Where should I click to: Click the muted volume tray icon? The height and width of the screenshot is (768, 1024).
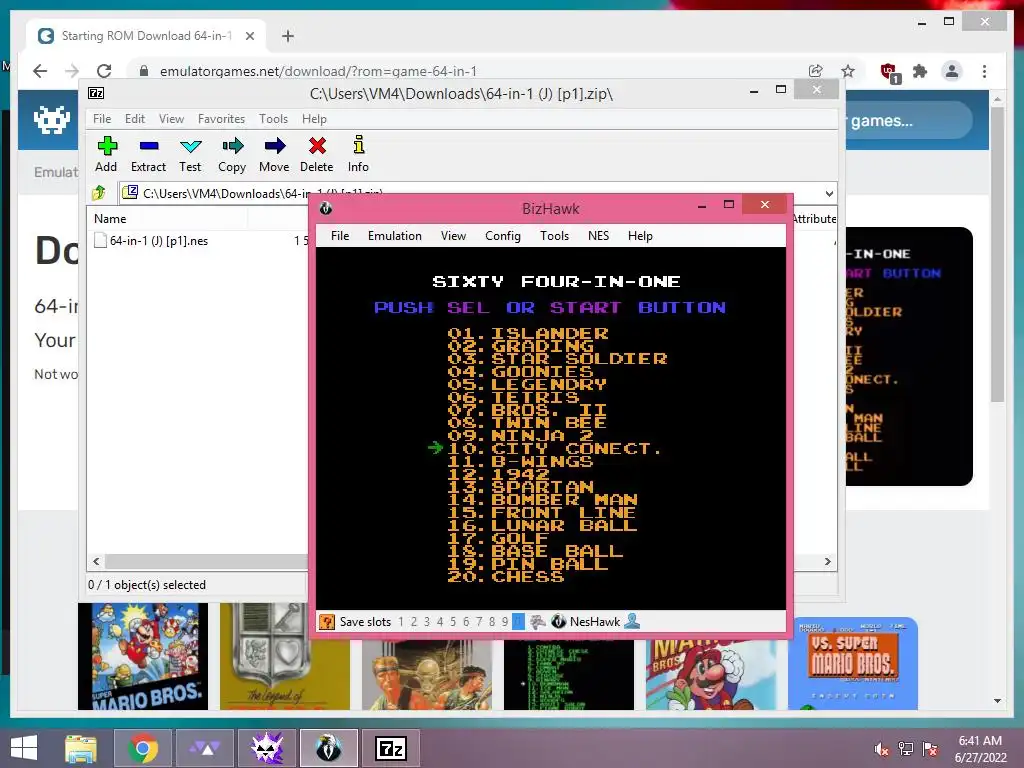pos(880,749)
